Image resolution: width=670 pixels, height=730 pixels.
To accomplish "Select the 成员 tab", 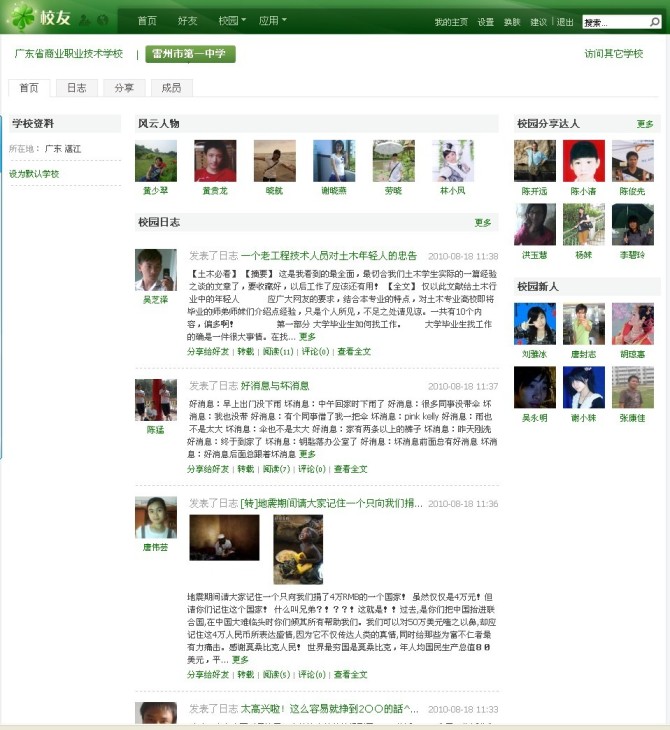I will 171,88.
